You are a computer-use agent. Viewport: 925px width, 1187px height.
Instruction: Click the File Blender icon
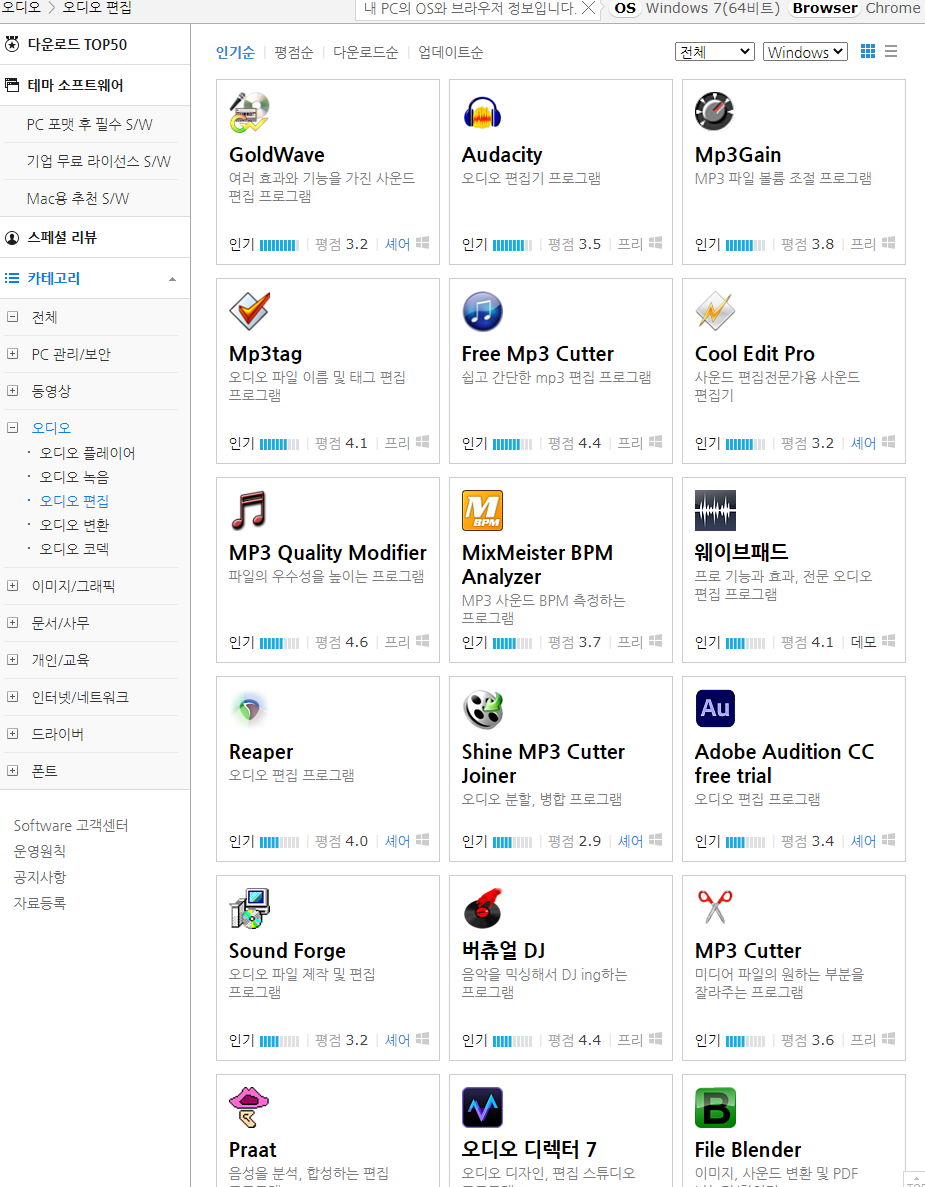[x=715, y=1108]
